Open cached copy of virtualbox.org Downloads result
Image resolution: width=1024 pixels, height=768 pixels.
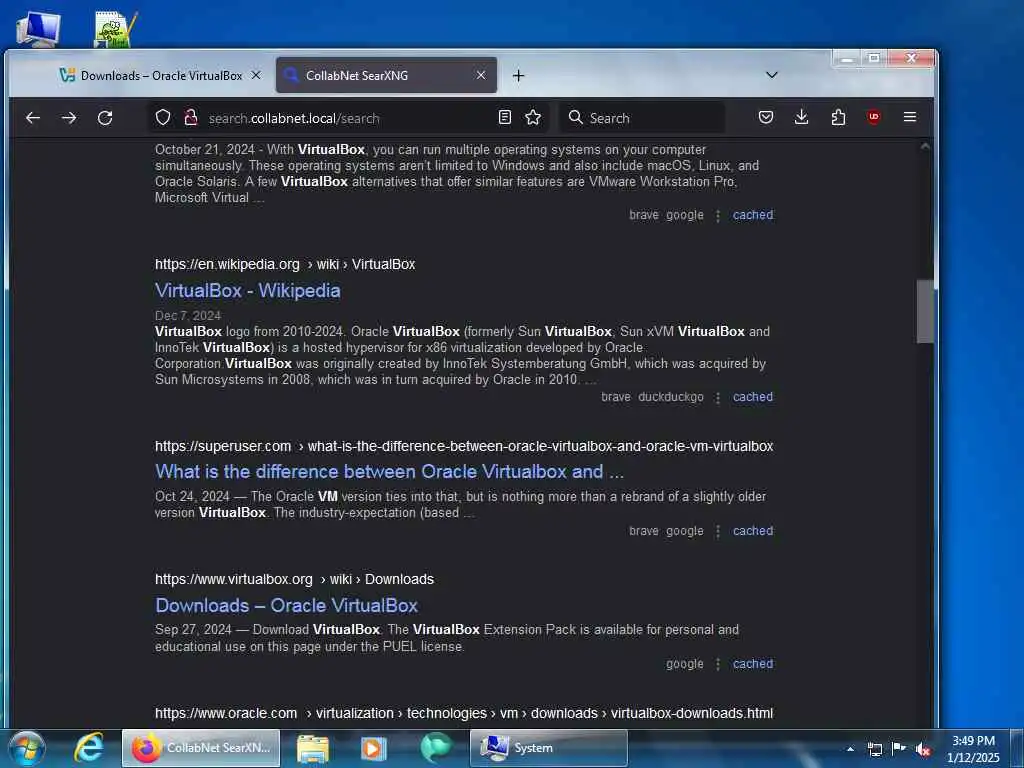click(x=752, y=664)
